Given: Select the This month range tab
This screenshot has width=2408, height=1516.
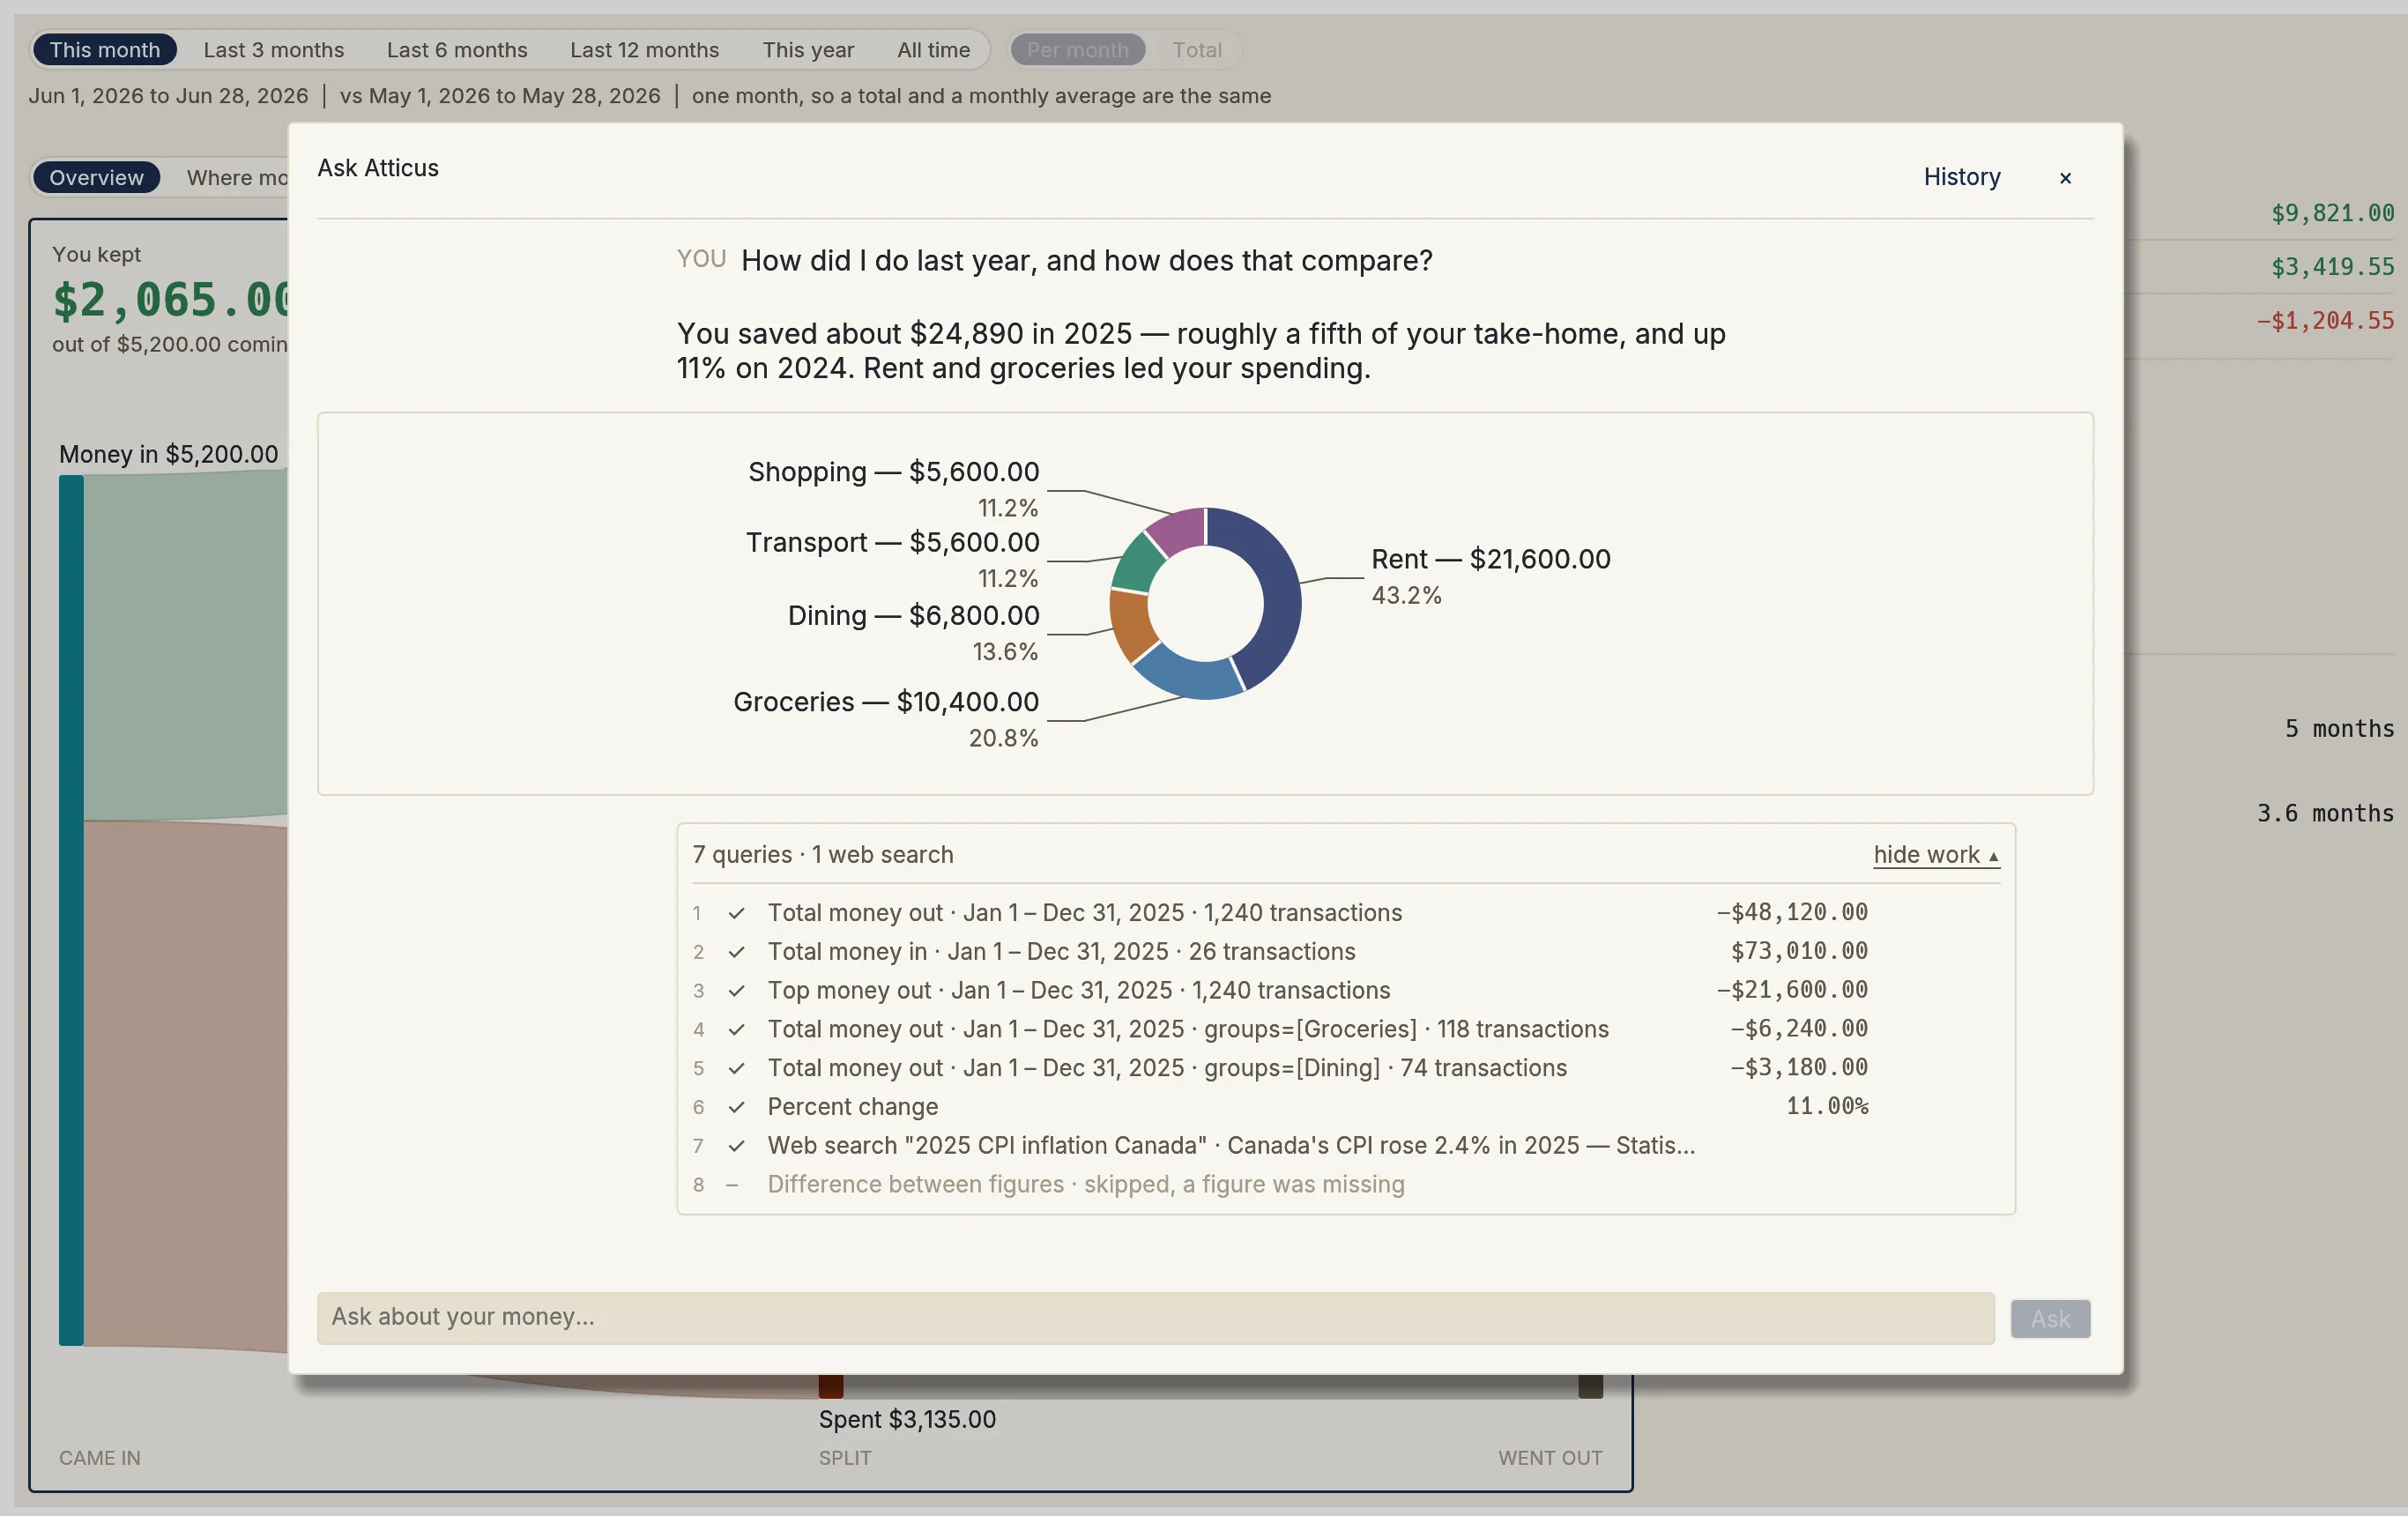Looking at the screenshot, I should [x=104, y=49].
